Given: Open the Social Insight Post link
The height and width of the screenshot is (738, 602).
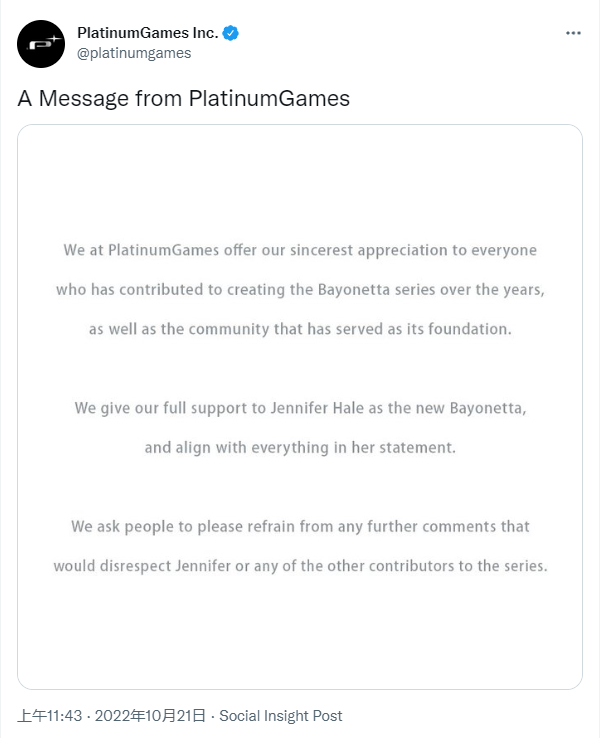Looking at the screenshot, I should coord(281,716).
